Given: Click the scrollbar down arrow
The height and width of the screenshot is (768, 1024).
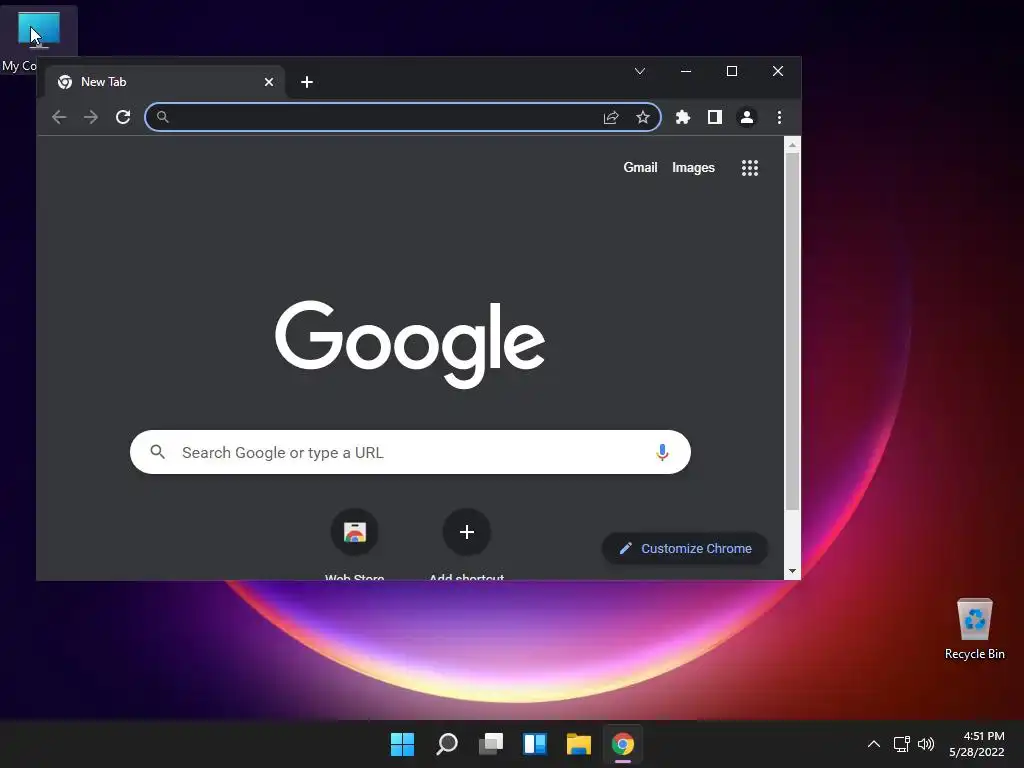Looking at the screenshot, I should point(792,571).
